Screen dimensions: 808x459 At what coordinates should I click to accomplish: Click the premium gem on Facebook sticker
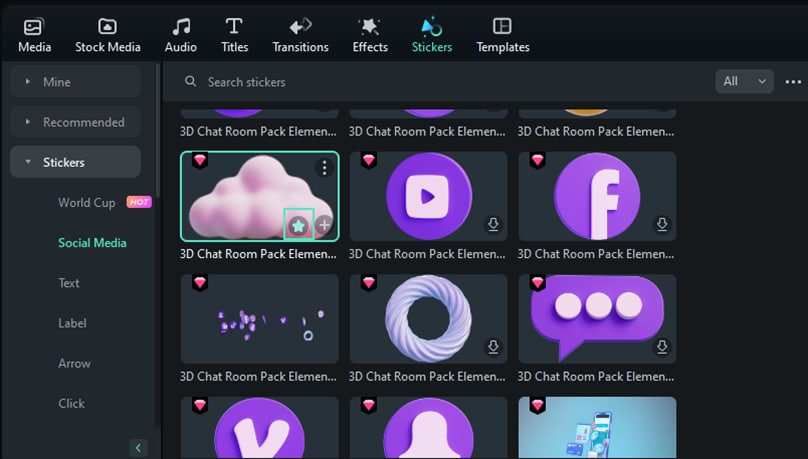[537, 160]
